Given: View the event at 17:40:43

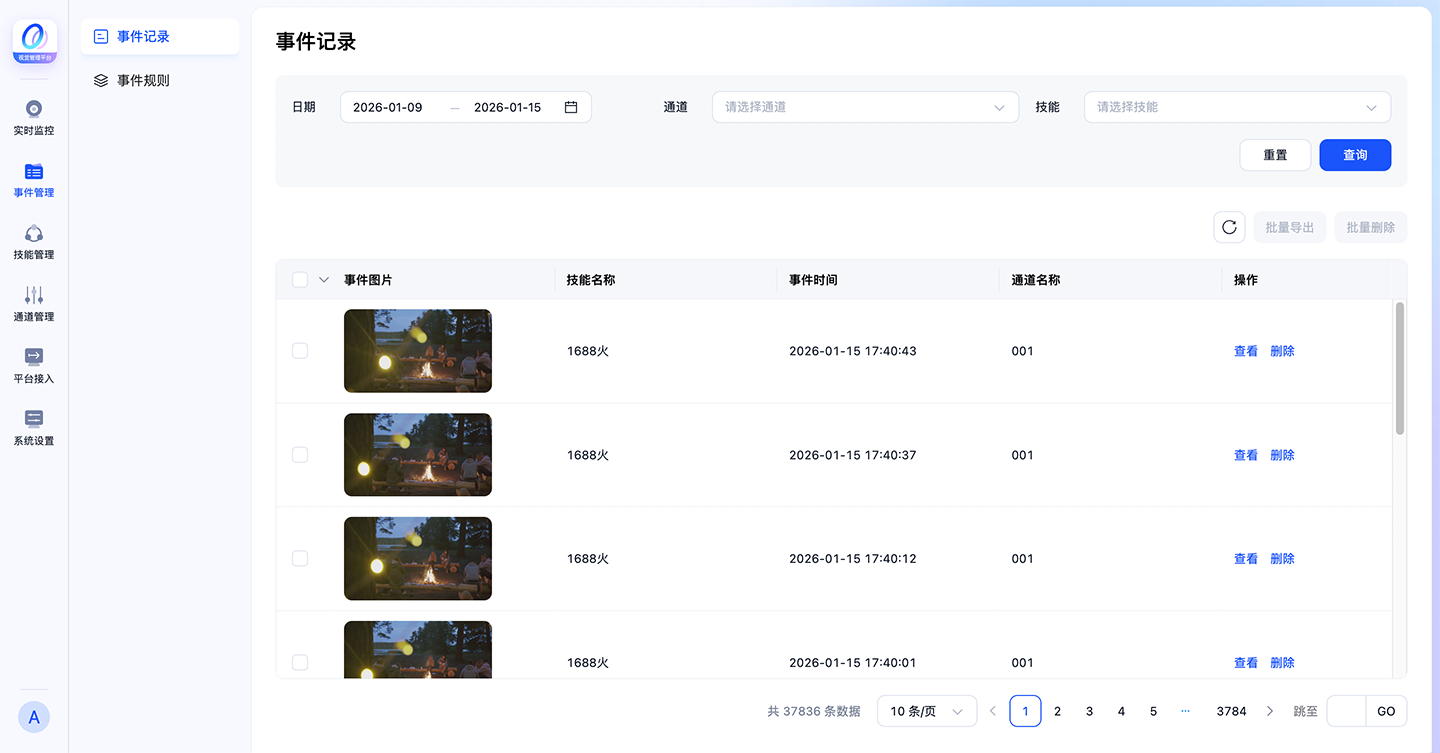Looking at the screenshot, I should [1246, 351].
